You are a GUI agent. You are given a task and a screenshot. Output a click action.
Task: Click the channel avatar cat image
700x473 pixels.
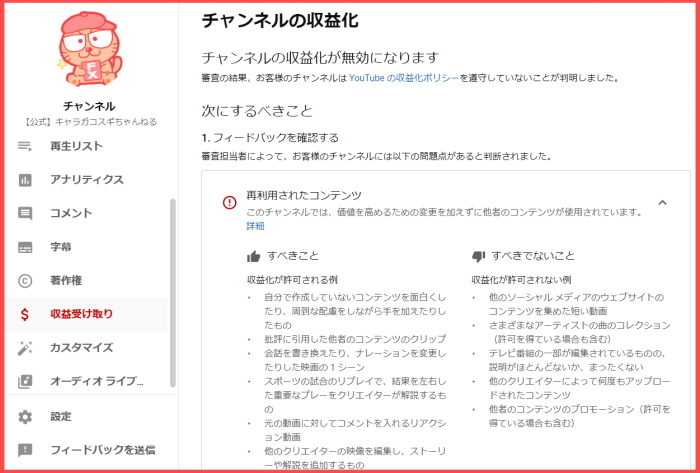click(x=91, y=49)
